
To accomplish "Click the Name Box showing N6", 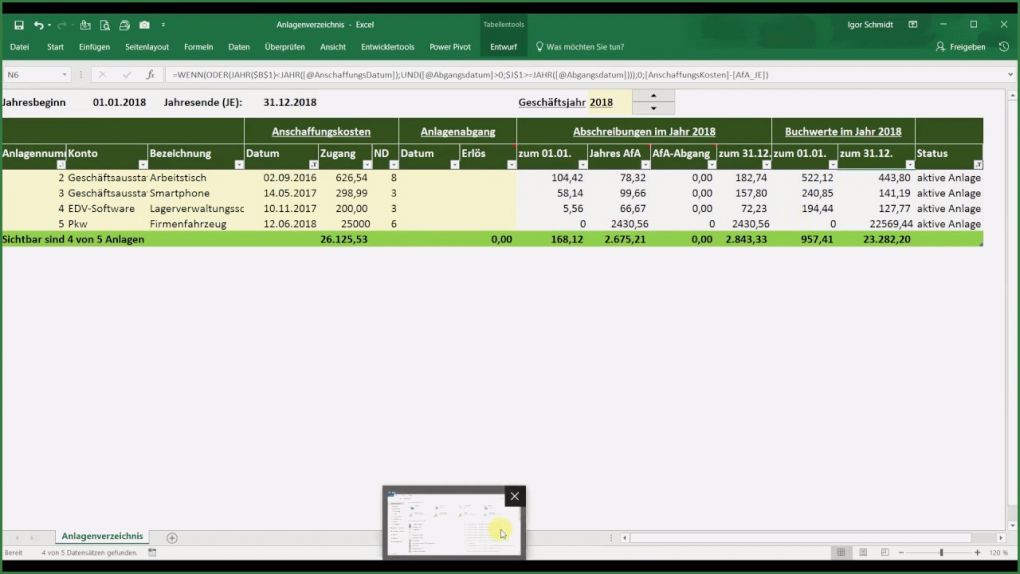I will (31, 75).
